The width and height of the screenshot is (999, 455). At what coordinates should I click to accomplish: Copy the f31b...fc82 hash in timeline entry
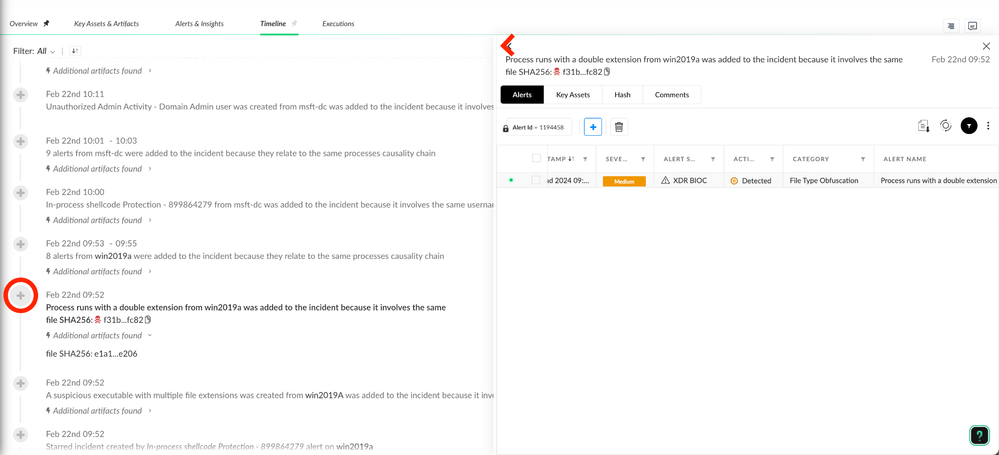(x=148, y=319)
